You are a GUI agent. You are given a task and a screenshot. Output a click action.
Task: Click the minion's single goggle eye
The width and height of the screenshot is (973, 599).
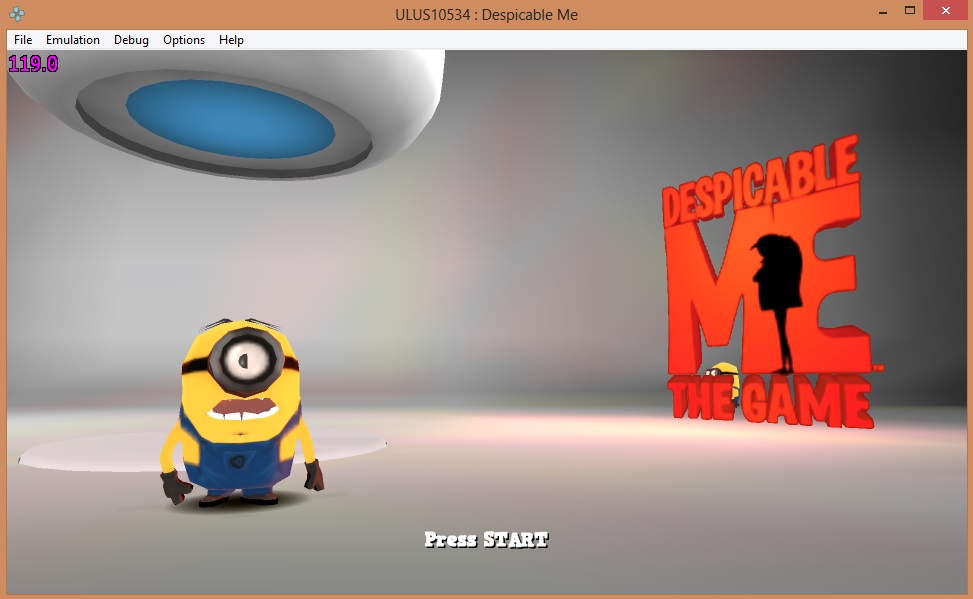[243, 358]
